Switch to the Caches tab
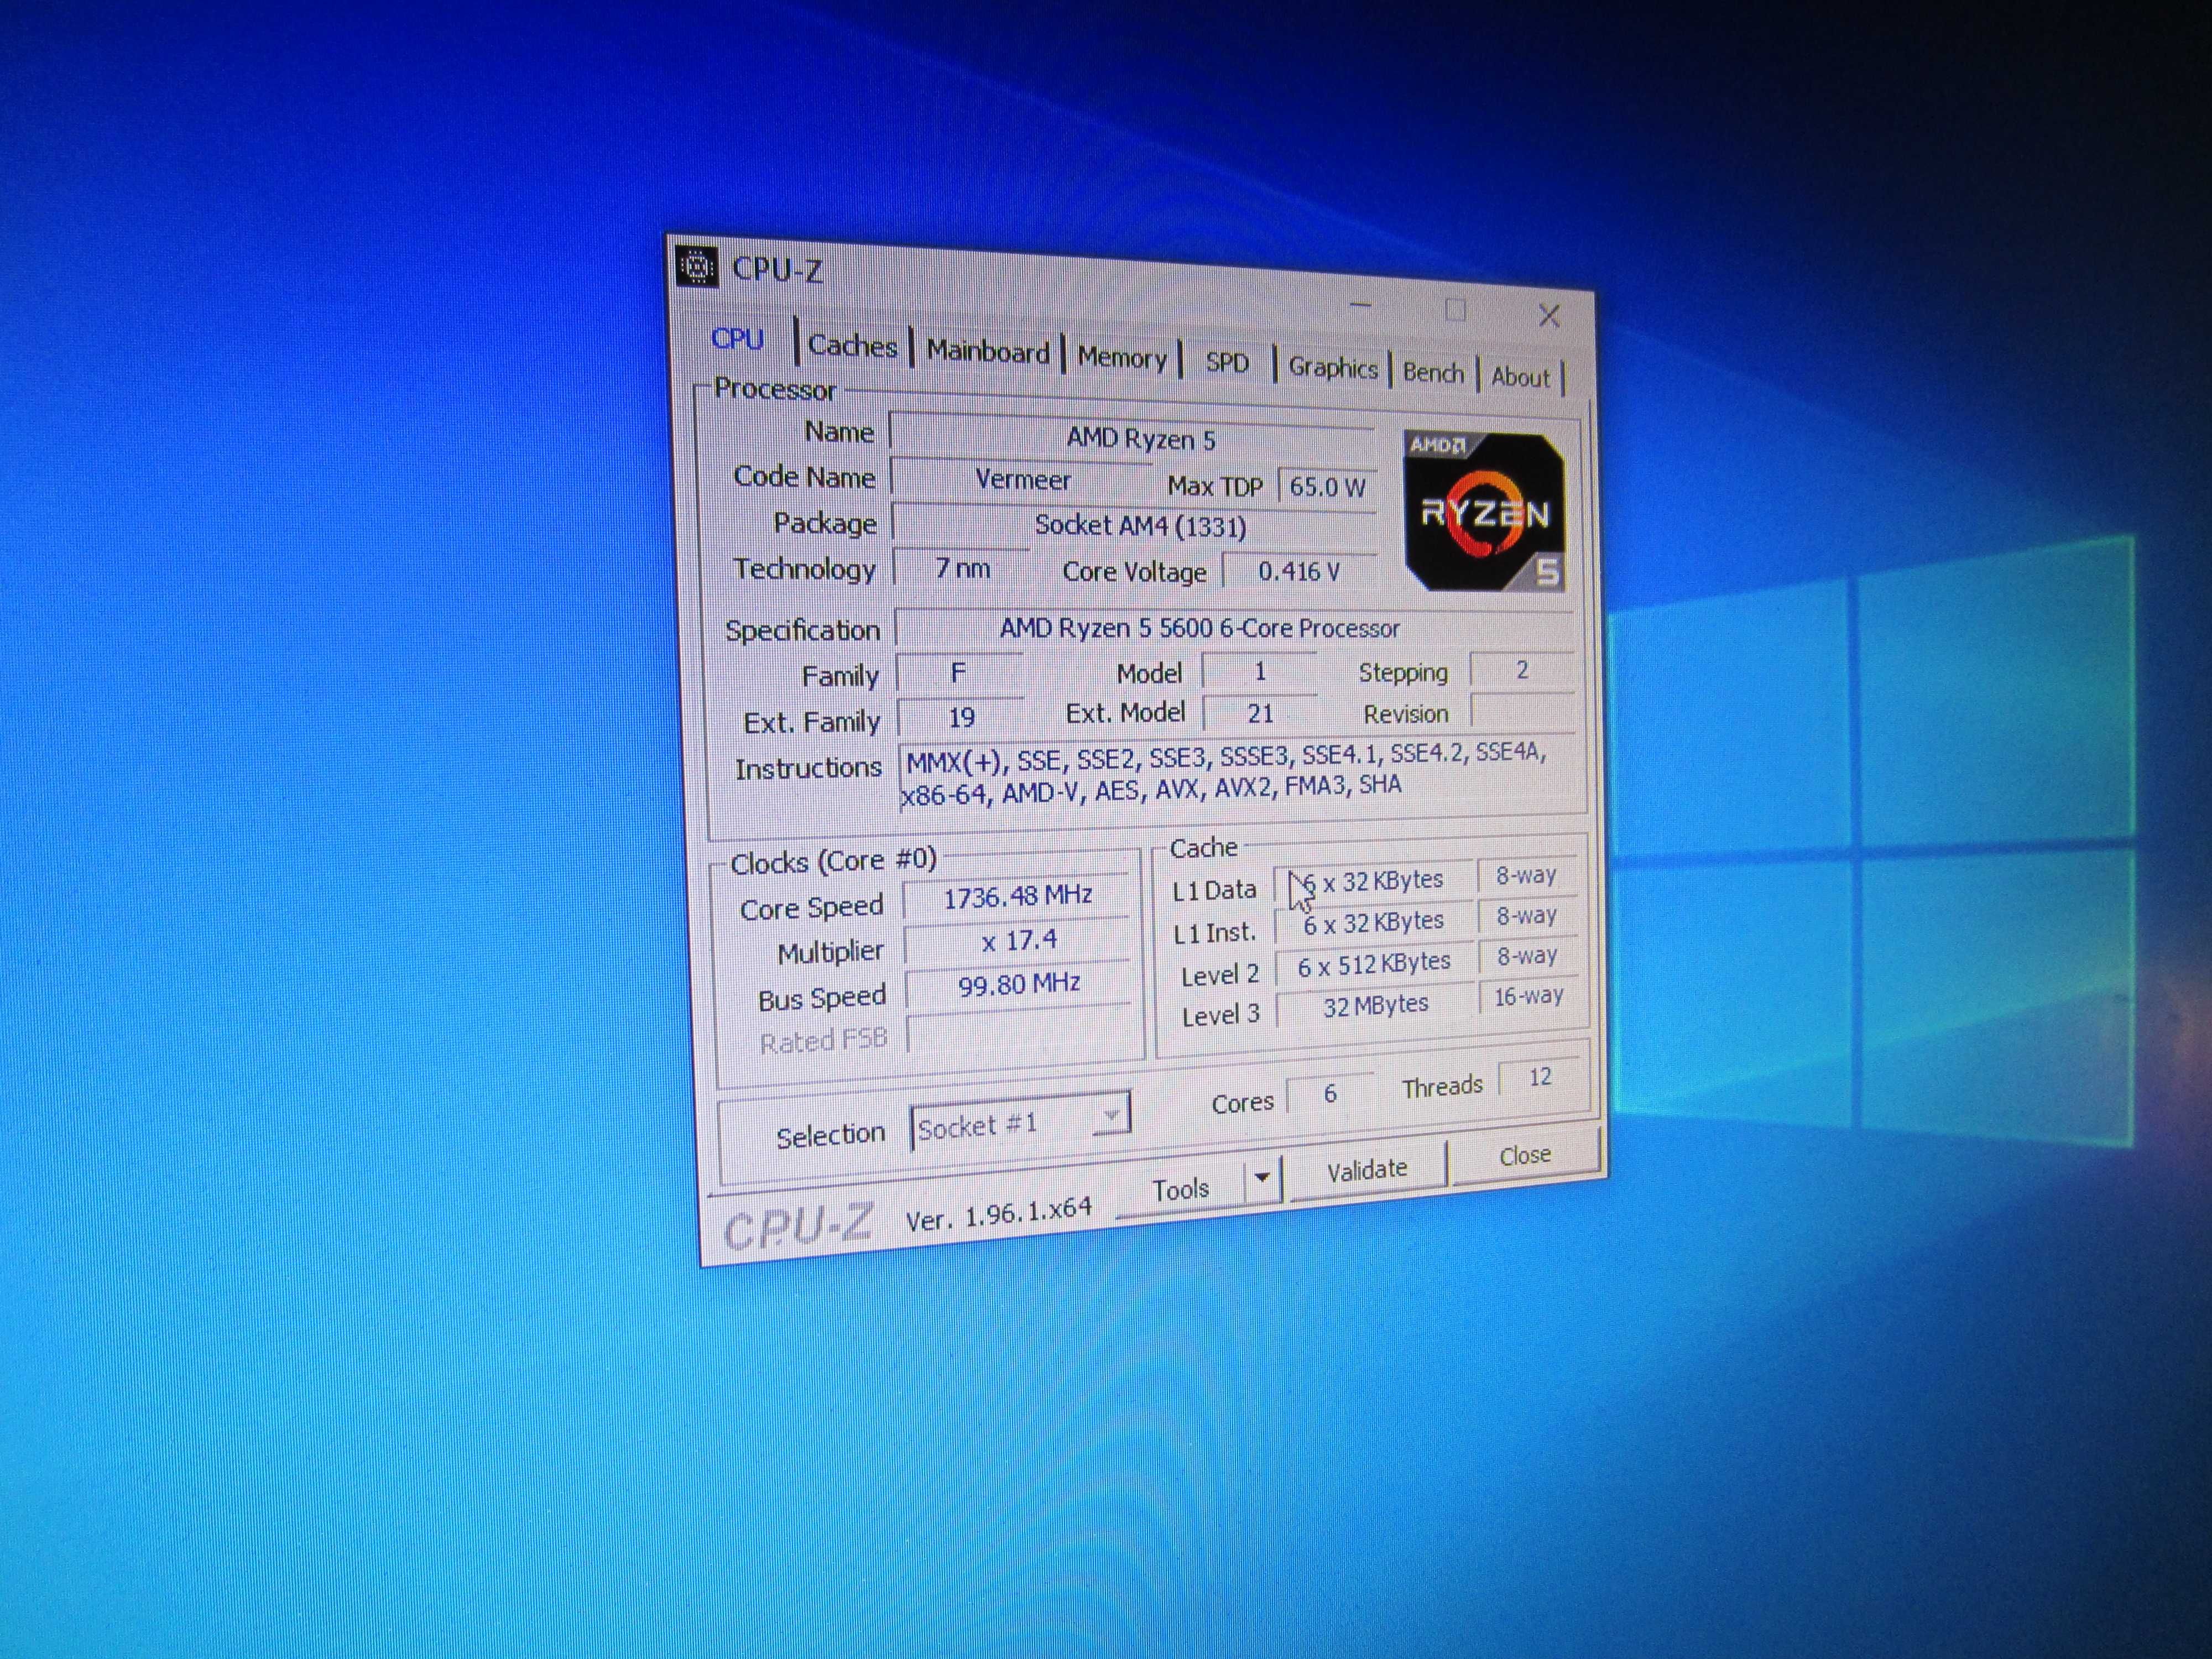Viewport: 2212px width, 1659px height. coord(852,346)
